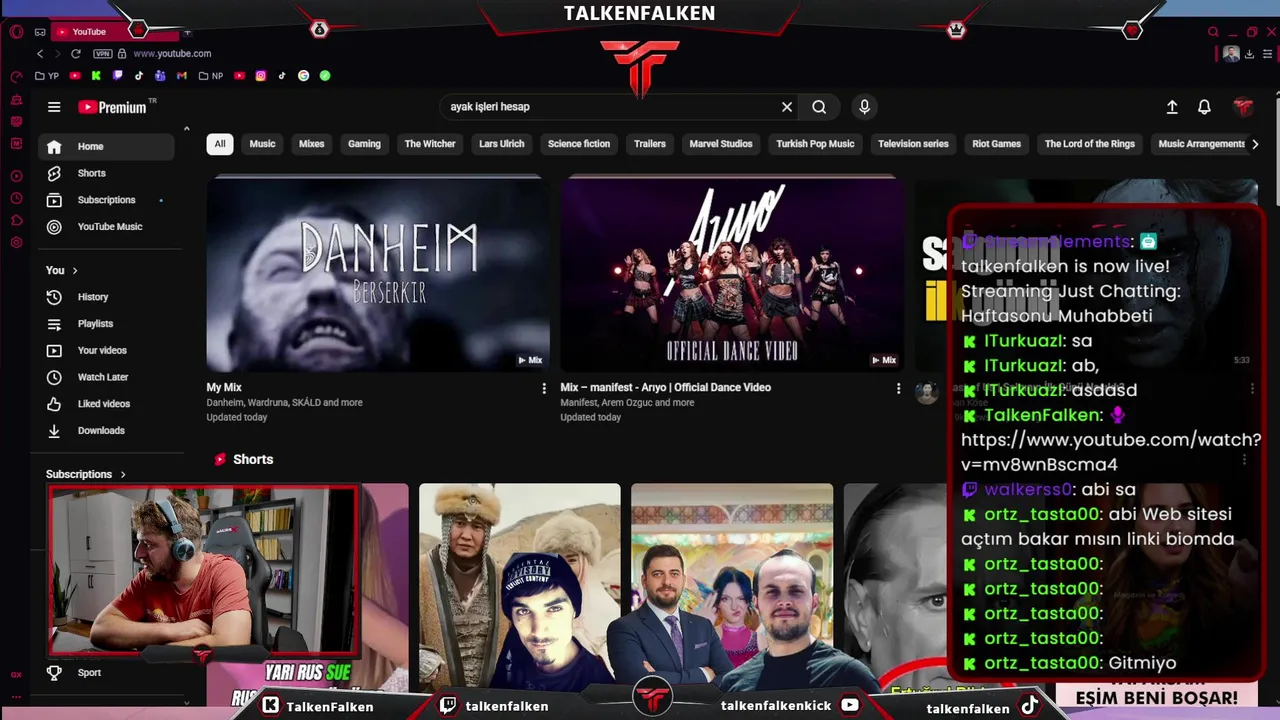Select the 'Gaming' filter chip
The height and width of the screenshot is (720, 1280).
(364, 144)
